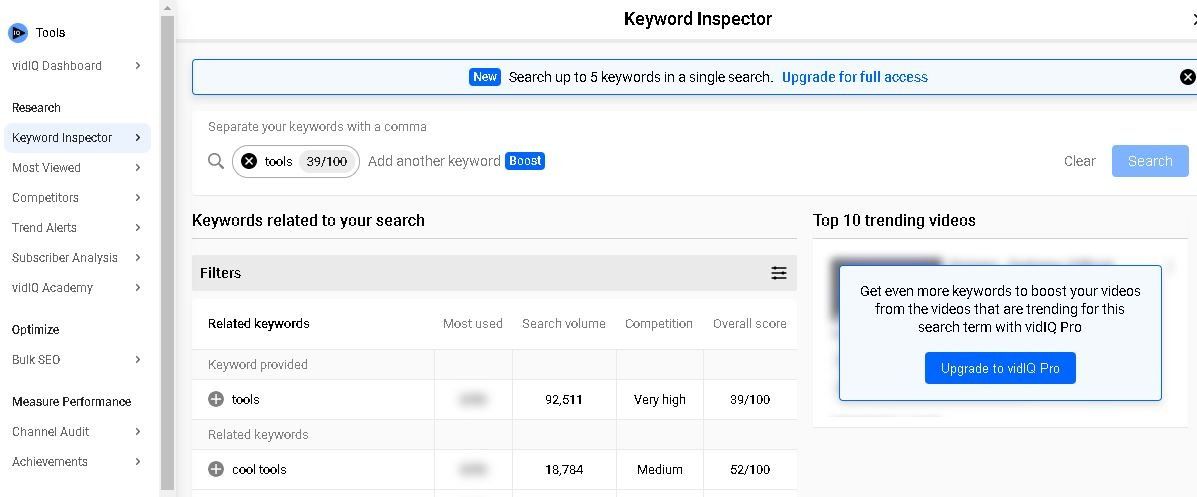Viewport: 1197px width, 497px height.
Task: Click Upgrade to vidIQ Pro button
Action: (x=1000, y=368)
